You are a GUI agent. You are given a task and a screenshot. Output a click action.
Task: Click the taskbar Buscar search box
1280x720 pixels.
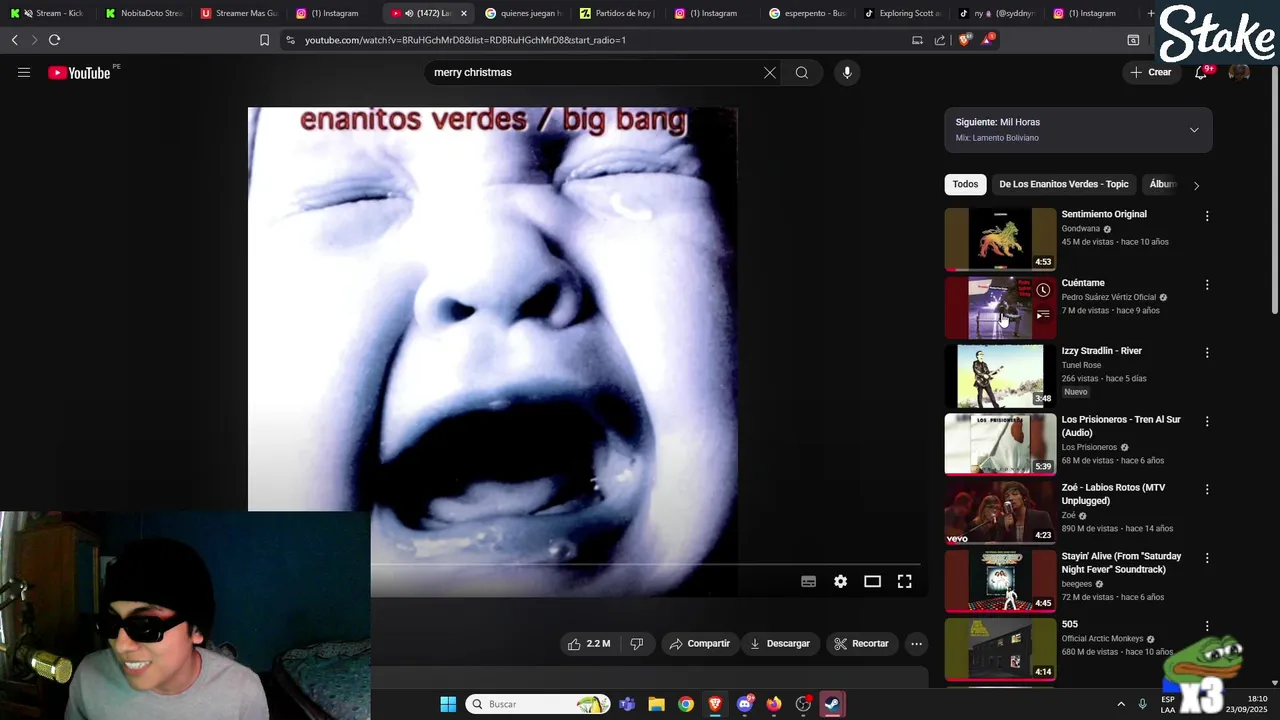point(539,704)
